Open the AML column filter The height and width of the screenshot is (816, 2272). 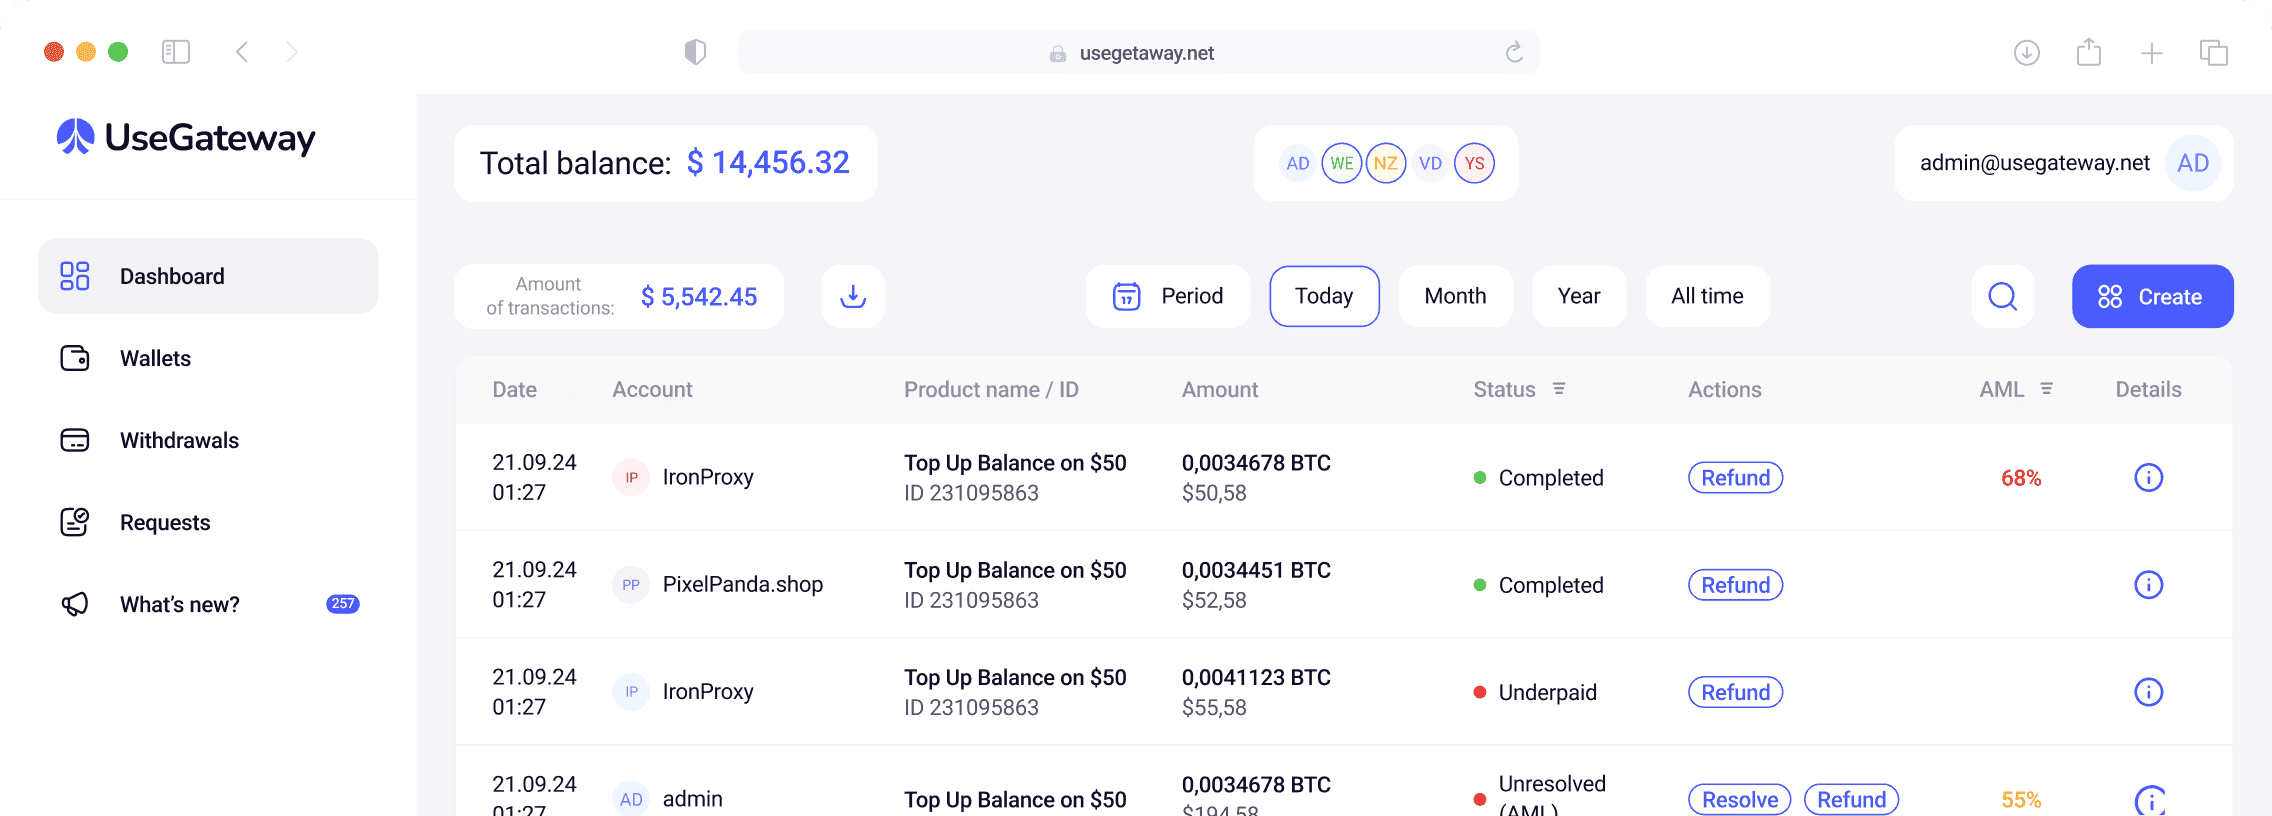(x=2047, y=389)
